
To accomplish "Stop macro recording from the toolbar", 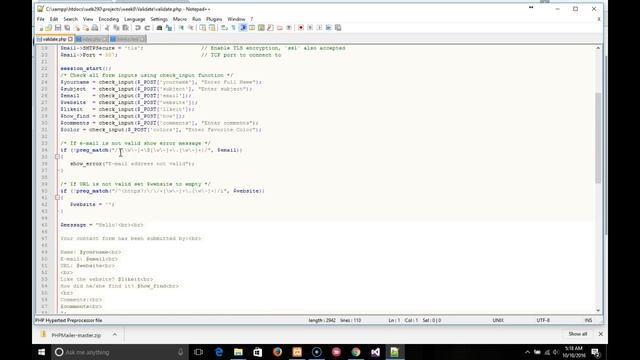I will pyautogui.click(x=310, y=28).
